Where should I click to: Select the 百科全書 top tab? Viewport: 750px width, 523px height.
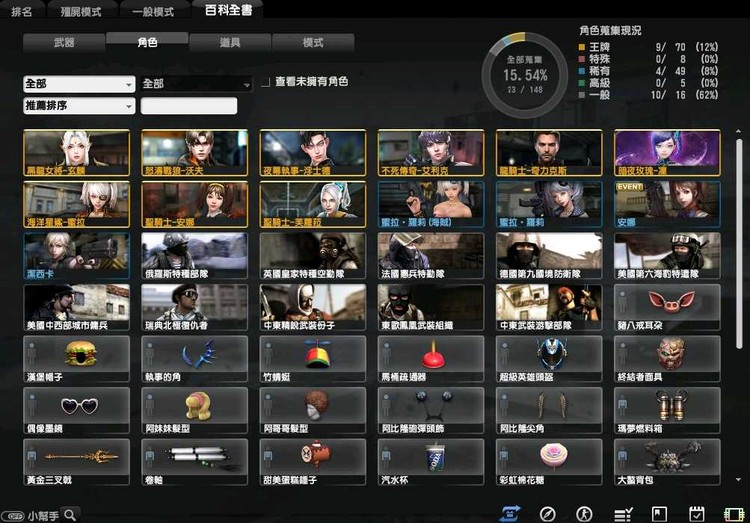click(x=228, y=10)
